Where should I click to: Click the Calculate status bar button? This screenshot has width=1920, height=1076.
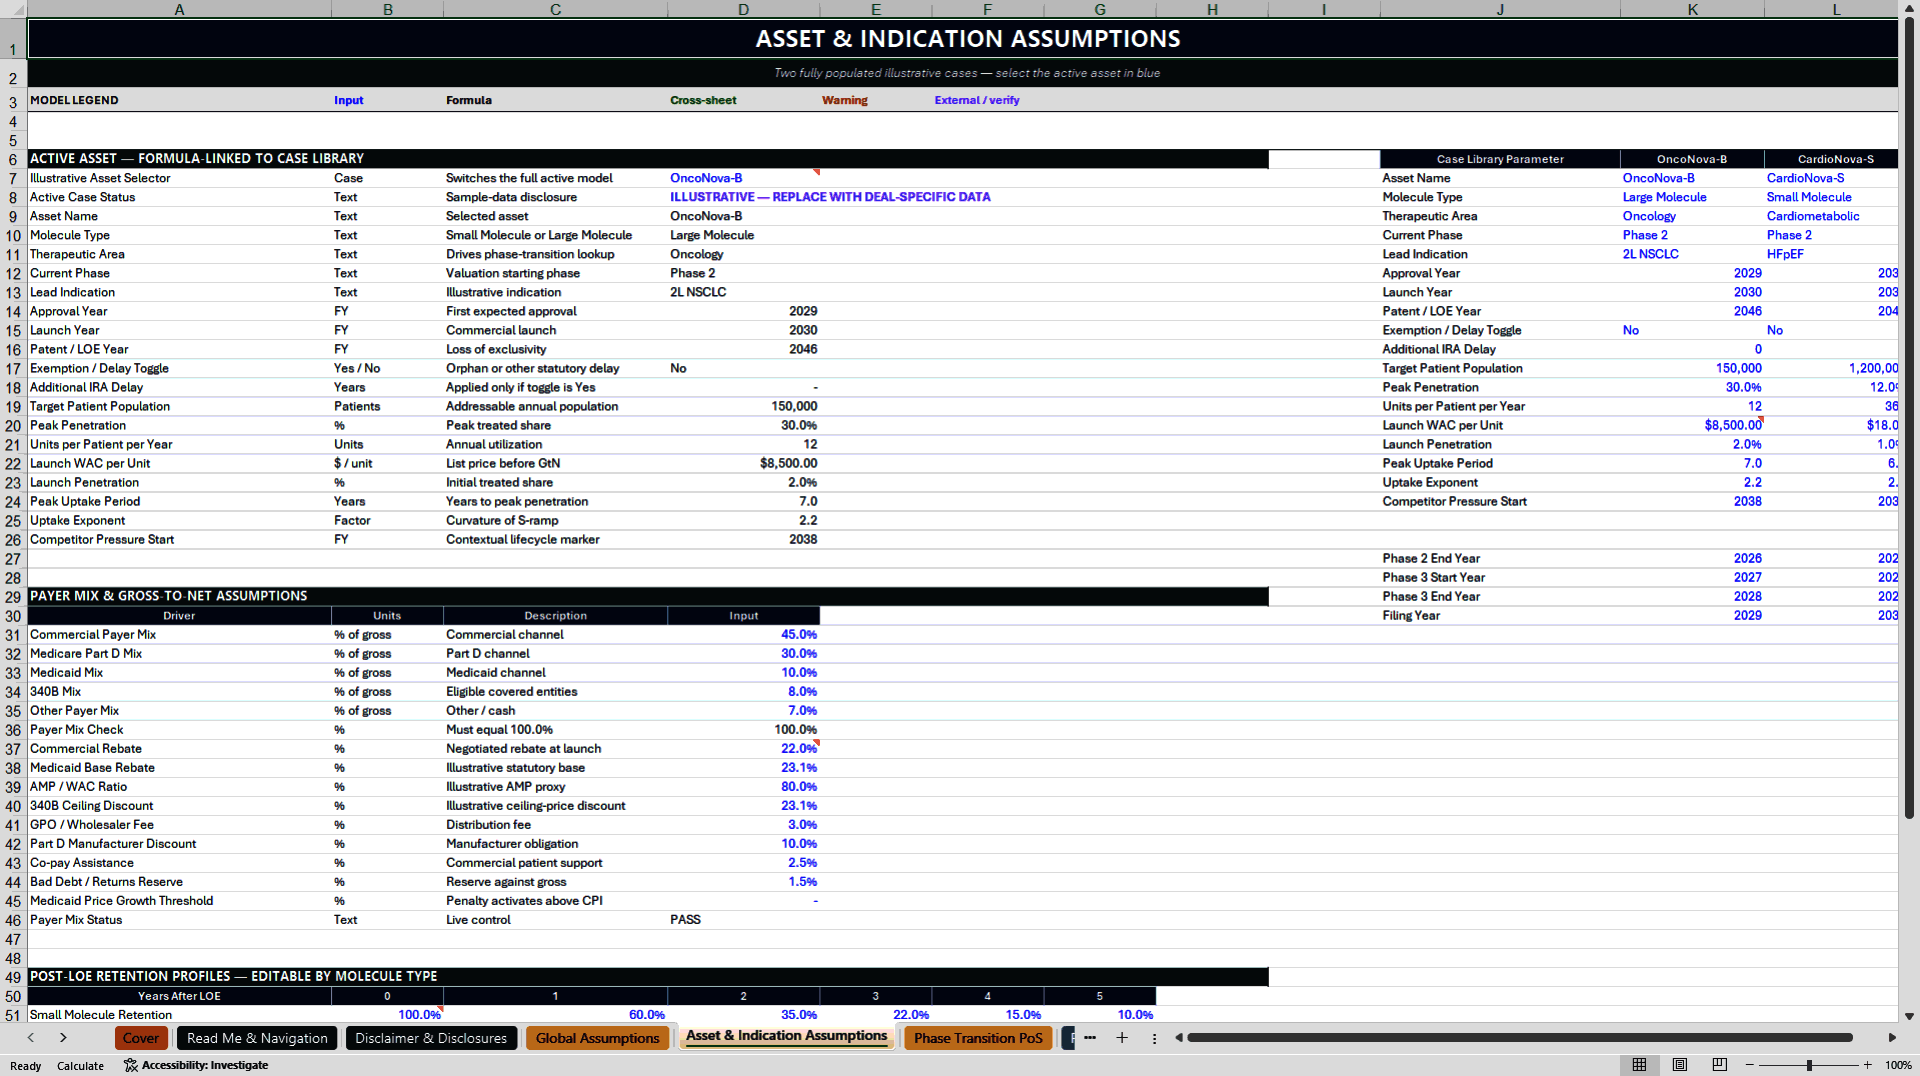click(x=80, y=1066)
